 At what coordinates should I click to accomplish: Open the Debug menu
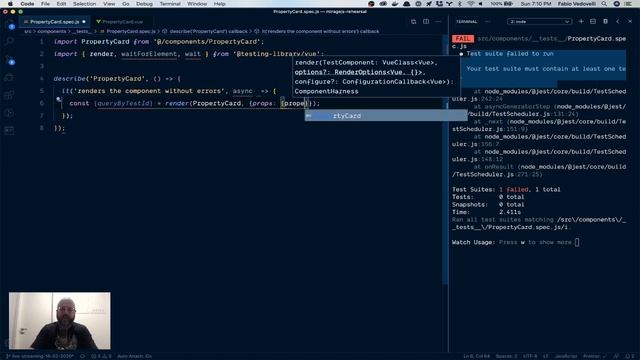tap(144, 4)
